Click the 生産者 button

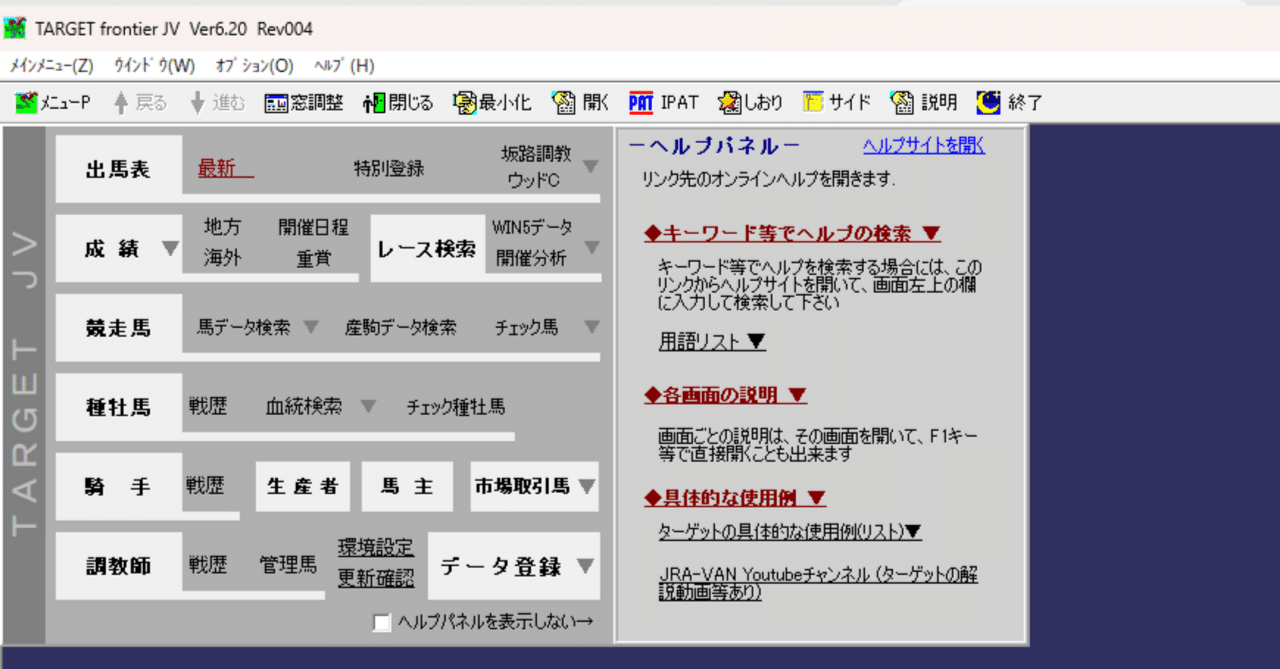(x=303, y=487)
